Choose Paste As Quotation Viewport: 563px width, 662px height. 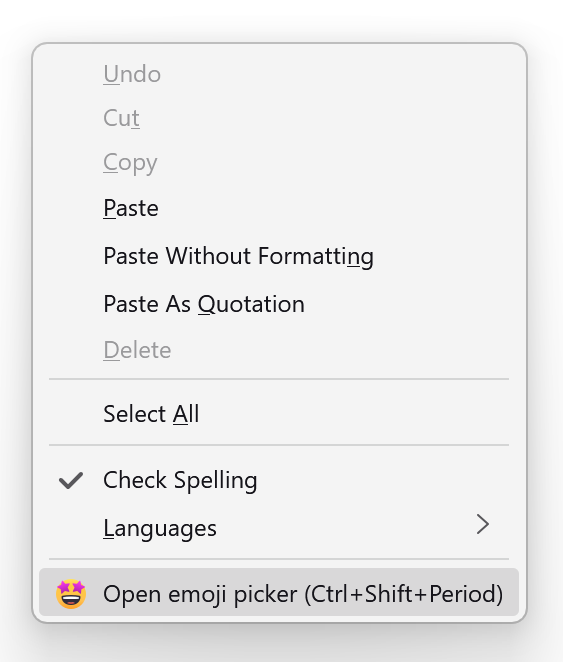[279, 304]
